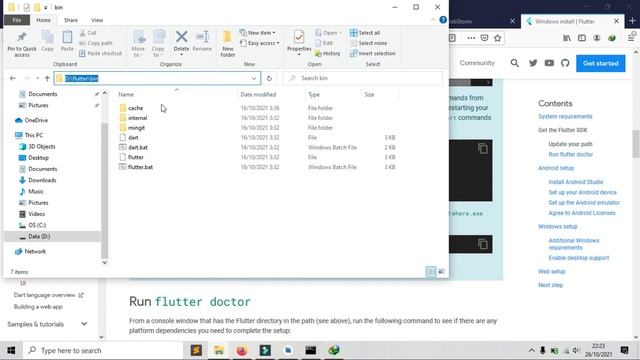Open Flutter's YouTube icon link
This screenshot has width=640, height=360.
(x=549, y=63)
